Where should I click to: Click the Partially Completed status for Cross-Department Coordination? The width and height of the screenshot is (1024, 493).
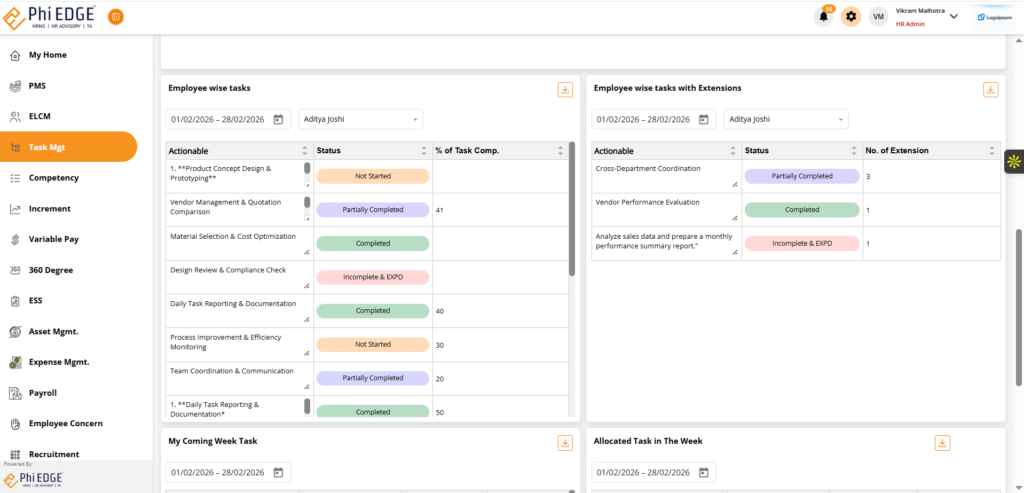point(802,176)
